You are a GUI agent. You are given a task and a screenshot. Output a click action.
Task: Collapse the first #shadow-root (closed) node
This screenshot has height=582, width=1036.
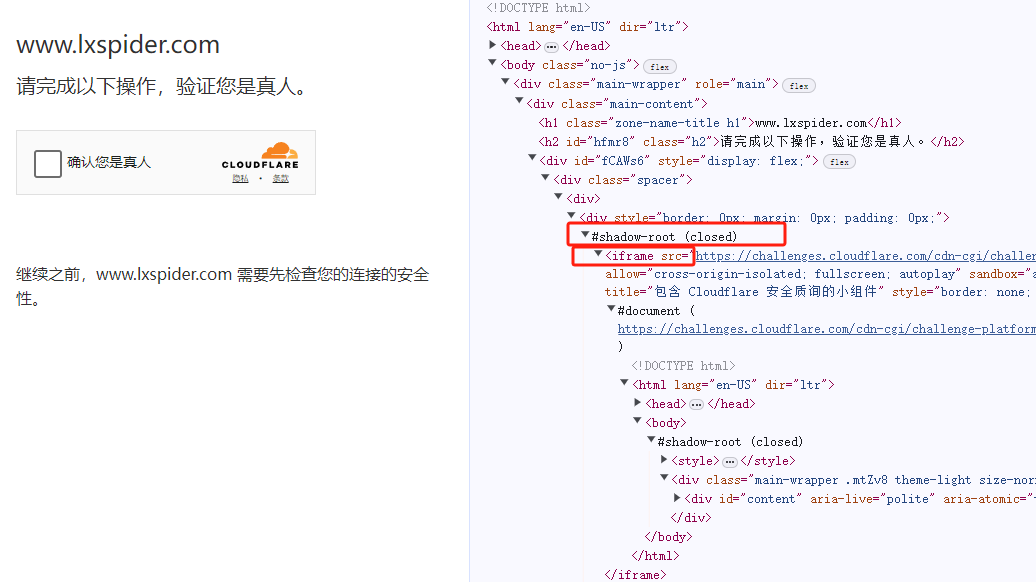585,235
